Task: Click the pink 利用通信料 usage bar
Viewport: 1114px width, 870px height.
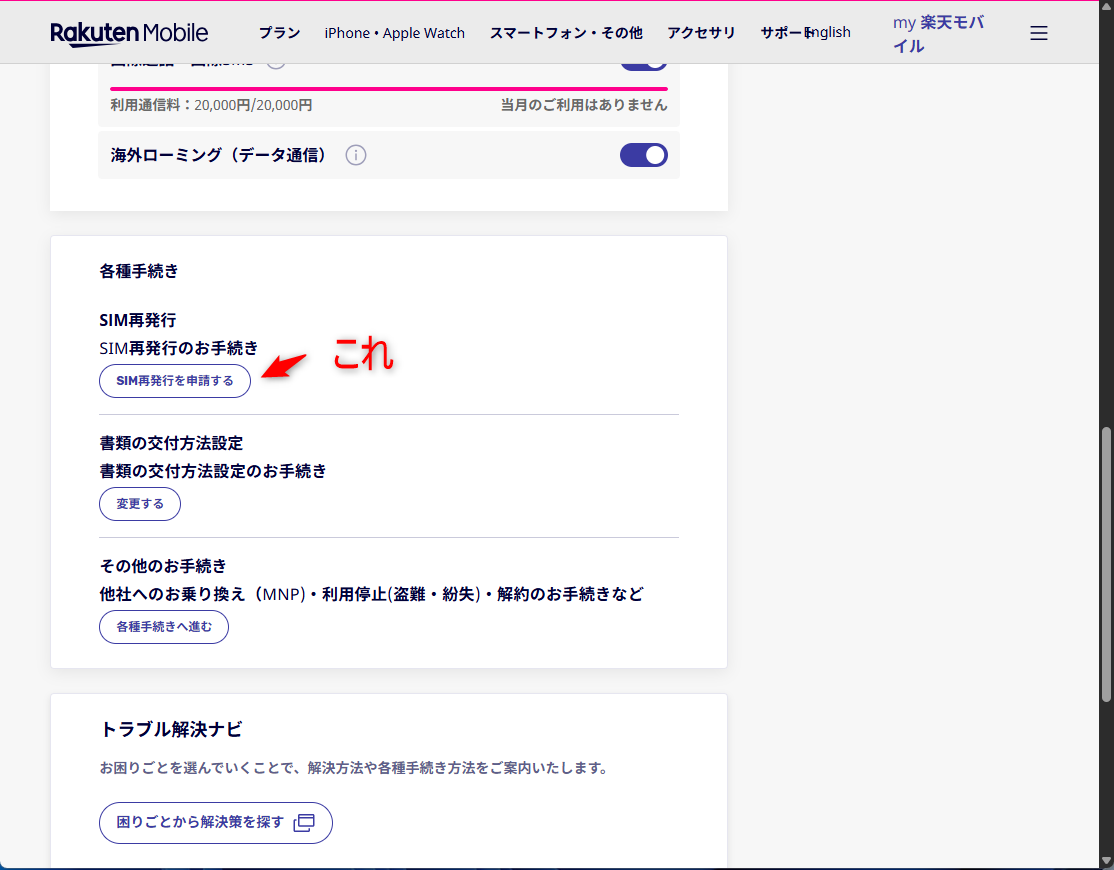Action: coord(388,88)
